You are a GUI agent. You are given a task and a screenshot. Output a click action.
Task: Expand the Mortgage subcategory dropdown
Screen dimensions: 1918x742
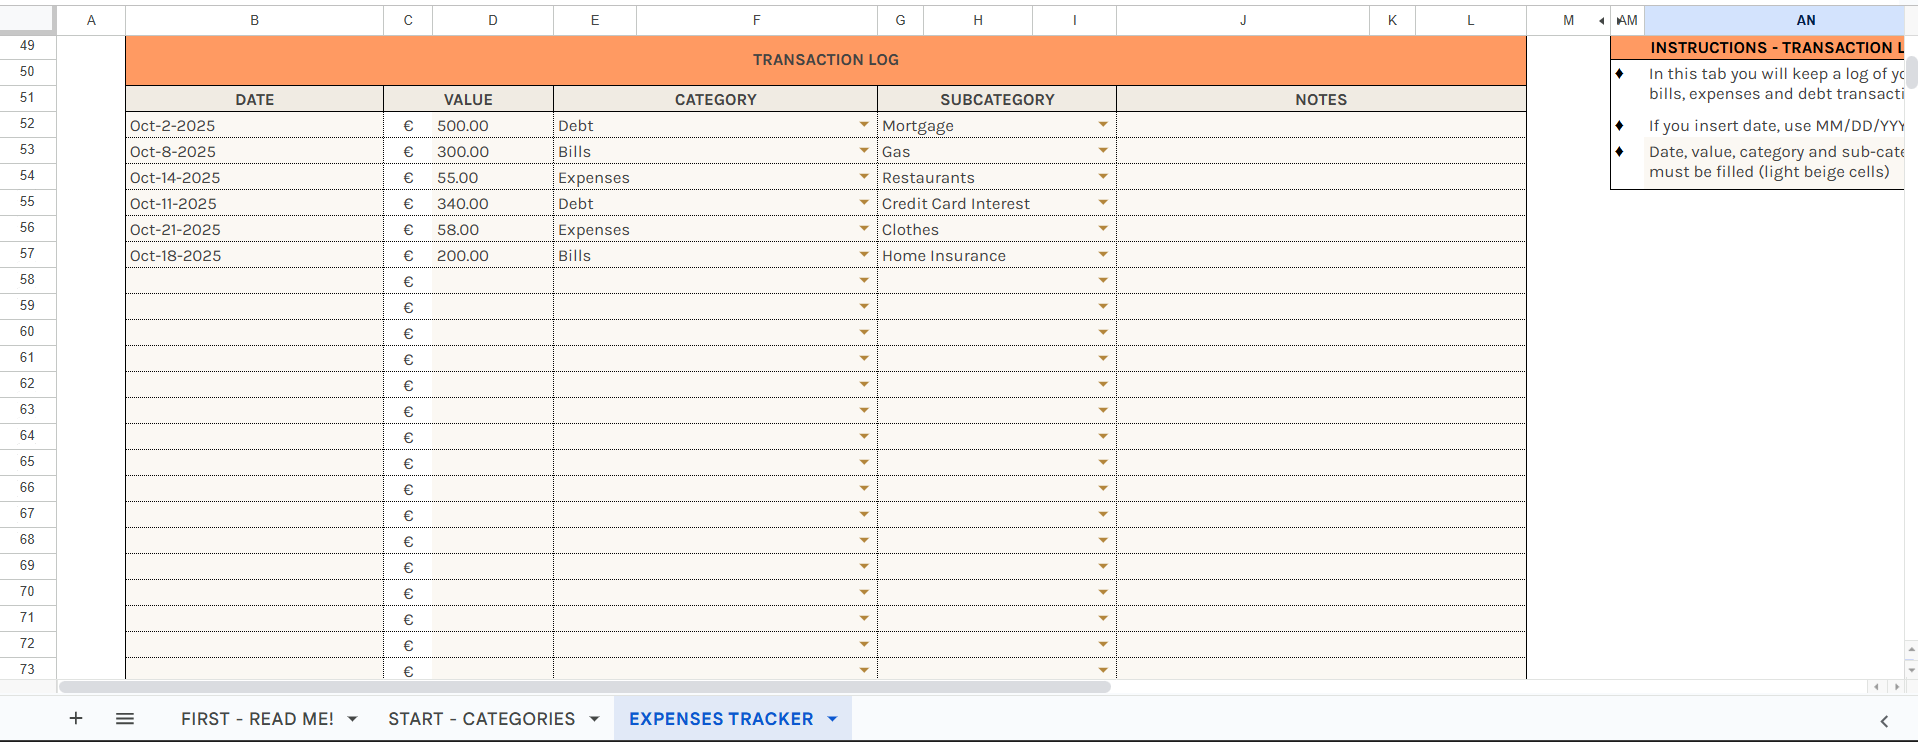(x=1103, y=125)
